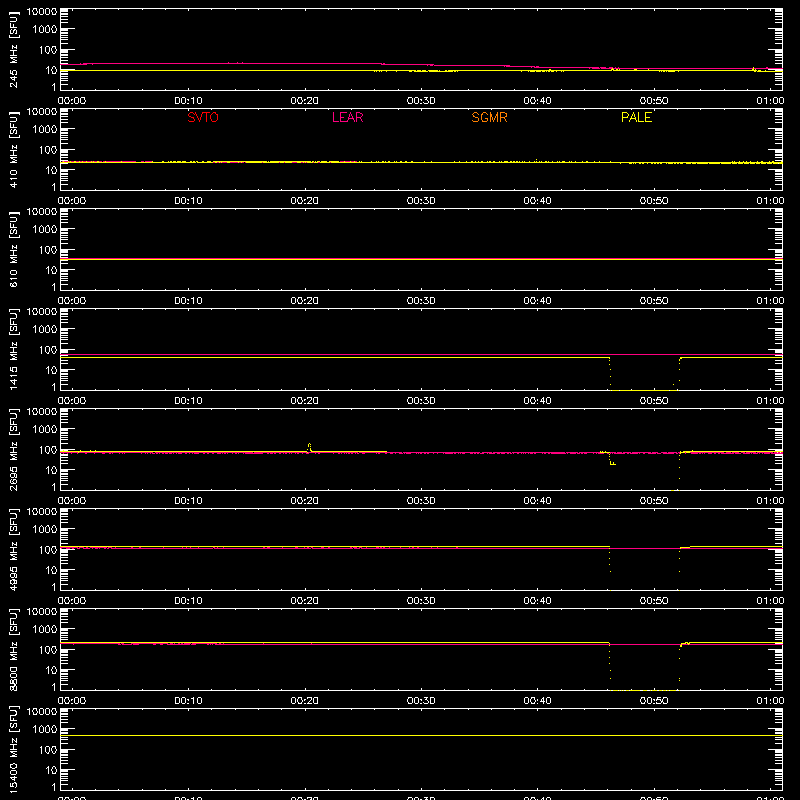Click the 00:10 time label below 410 MHz plot
Screen dimensions: 800x800
point(188,201)
